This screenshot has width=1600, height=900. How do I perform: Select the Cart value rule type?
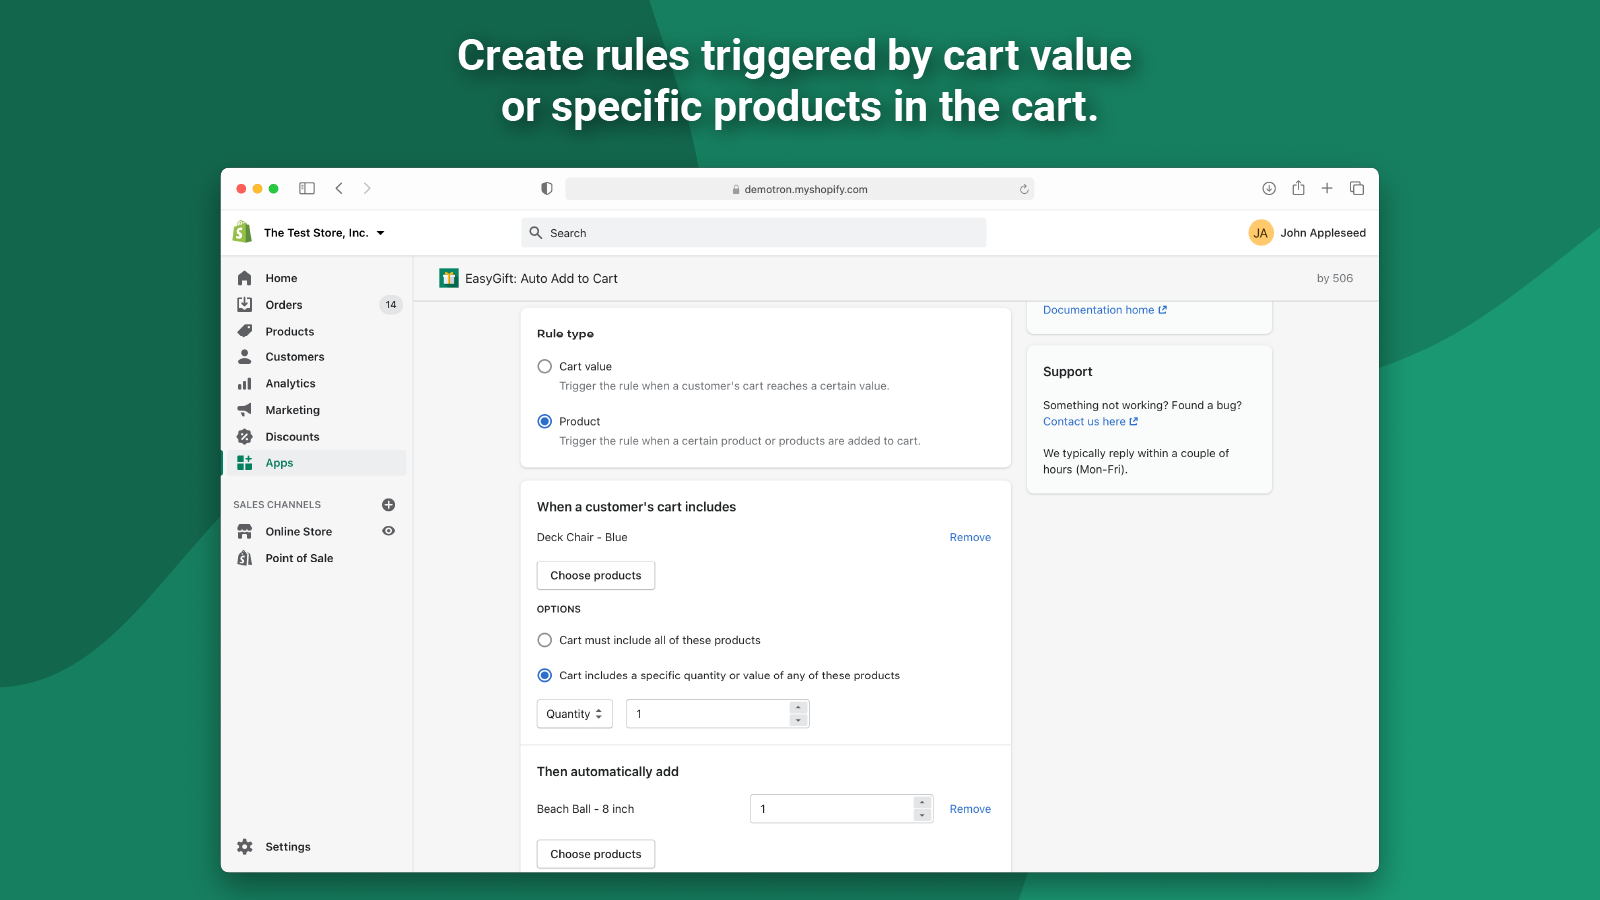(545, 367)
